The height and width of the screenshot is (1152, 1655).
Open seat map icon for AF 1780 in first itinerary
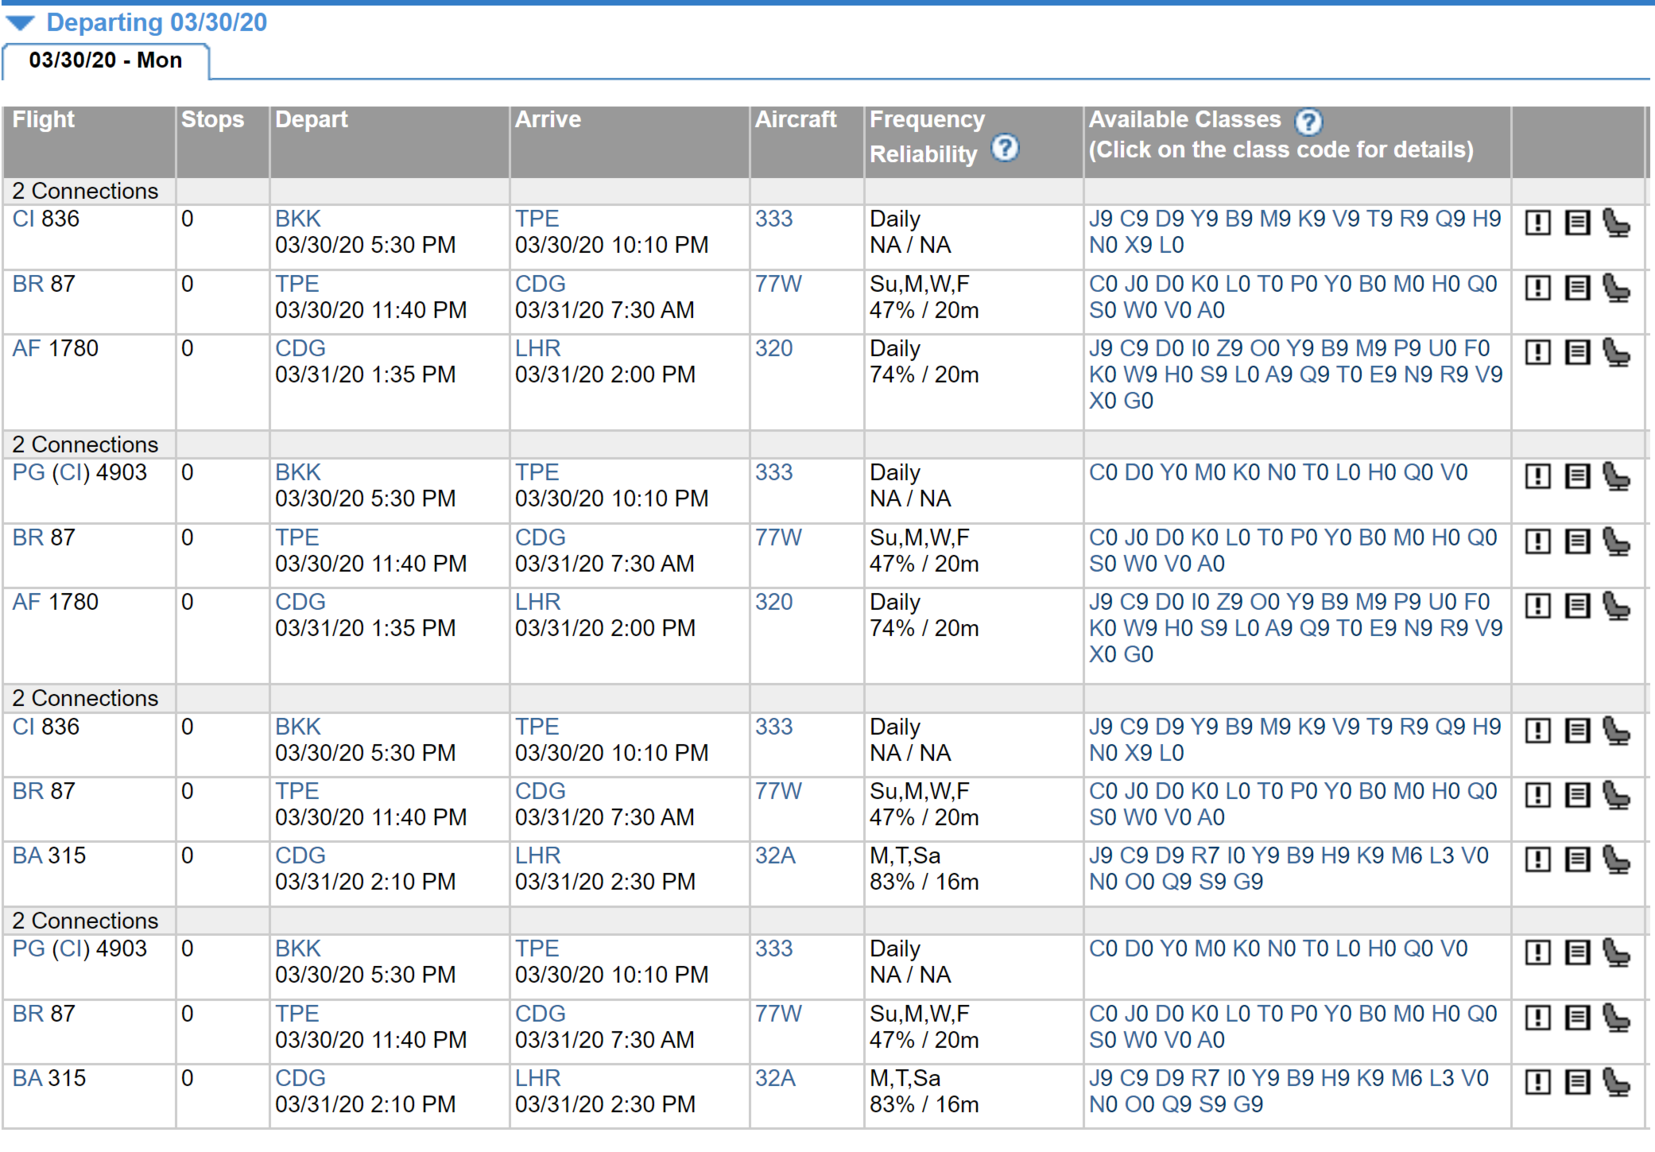coord(1617,352)
